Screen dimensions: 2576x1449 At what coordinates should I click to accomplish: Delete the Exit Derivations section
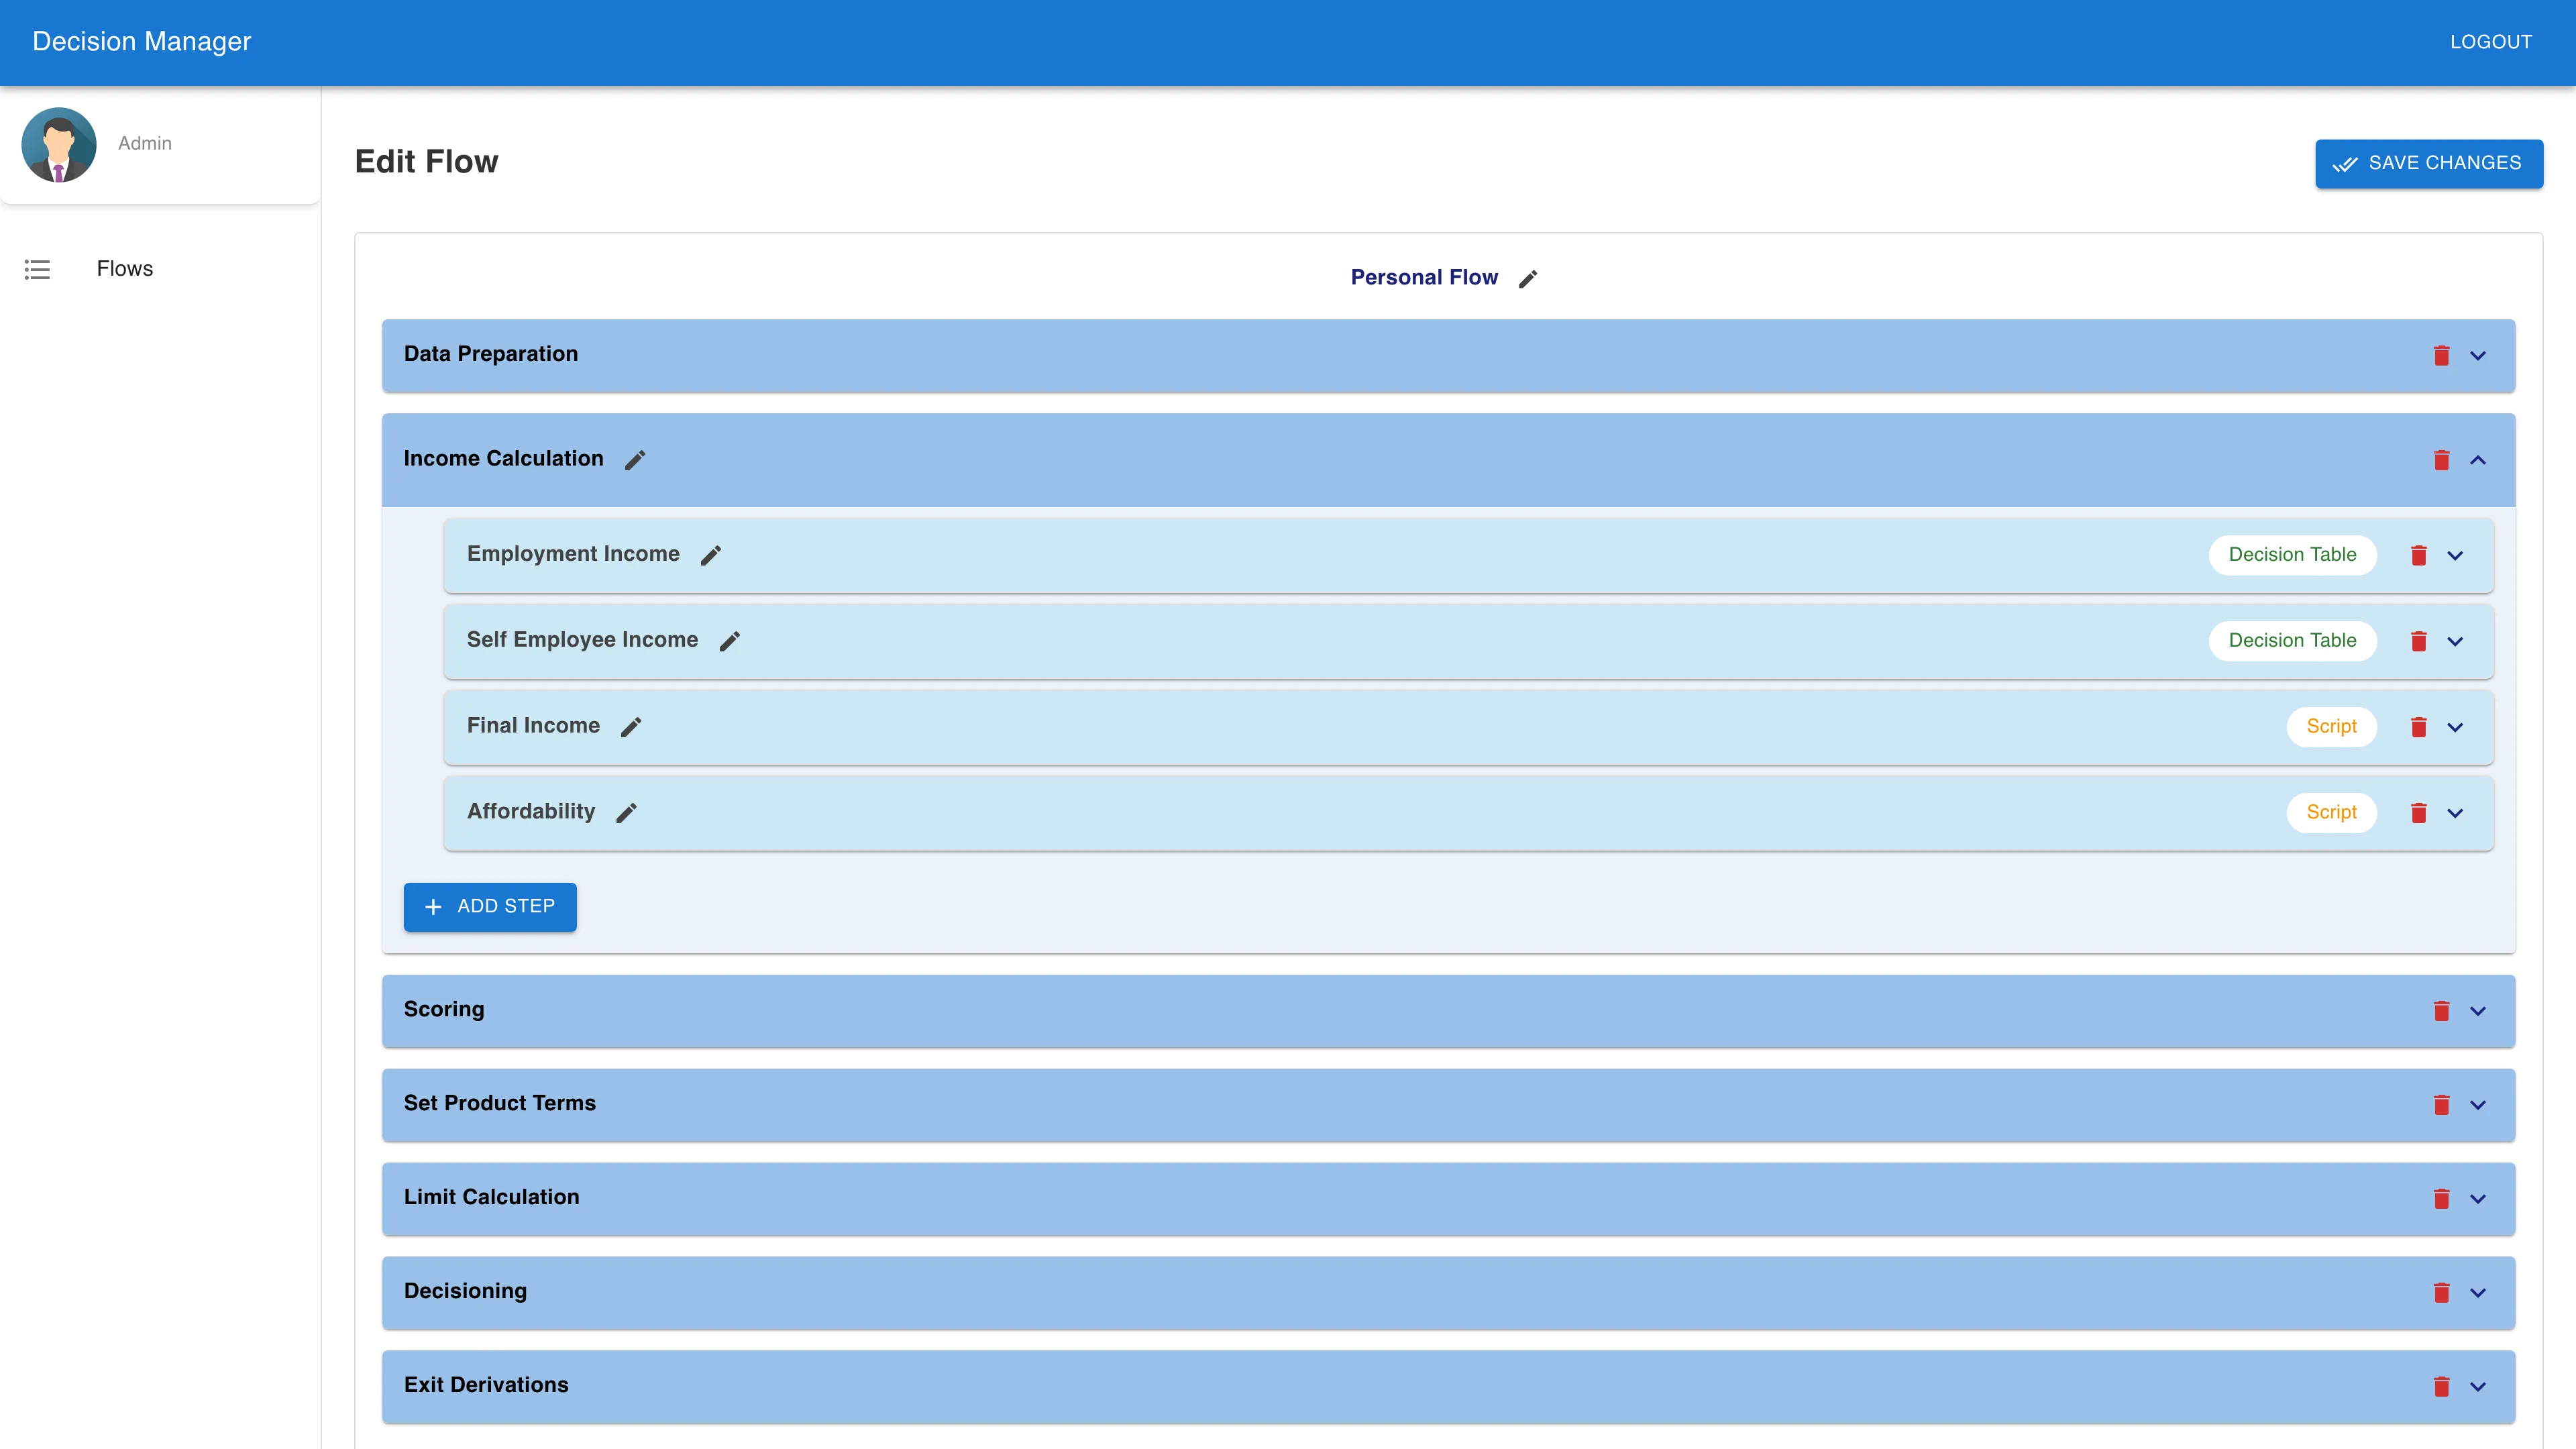tap(2443, 1386)
